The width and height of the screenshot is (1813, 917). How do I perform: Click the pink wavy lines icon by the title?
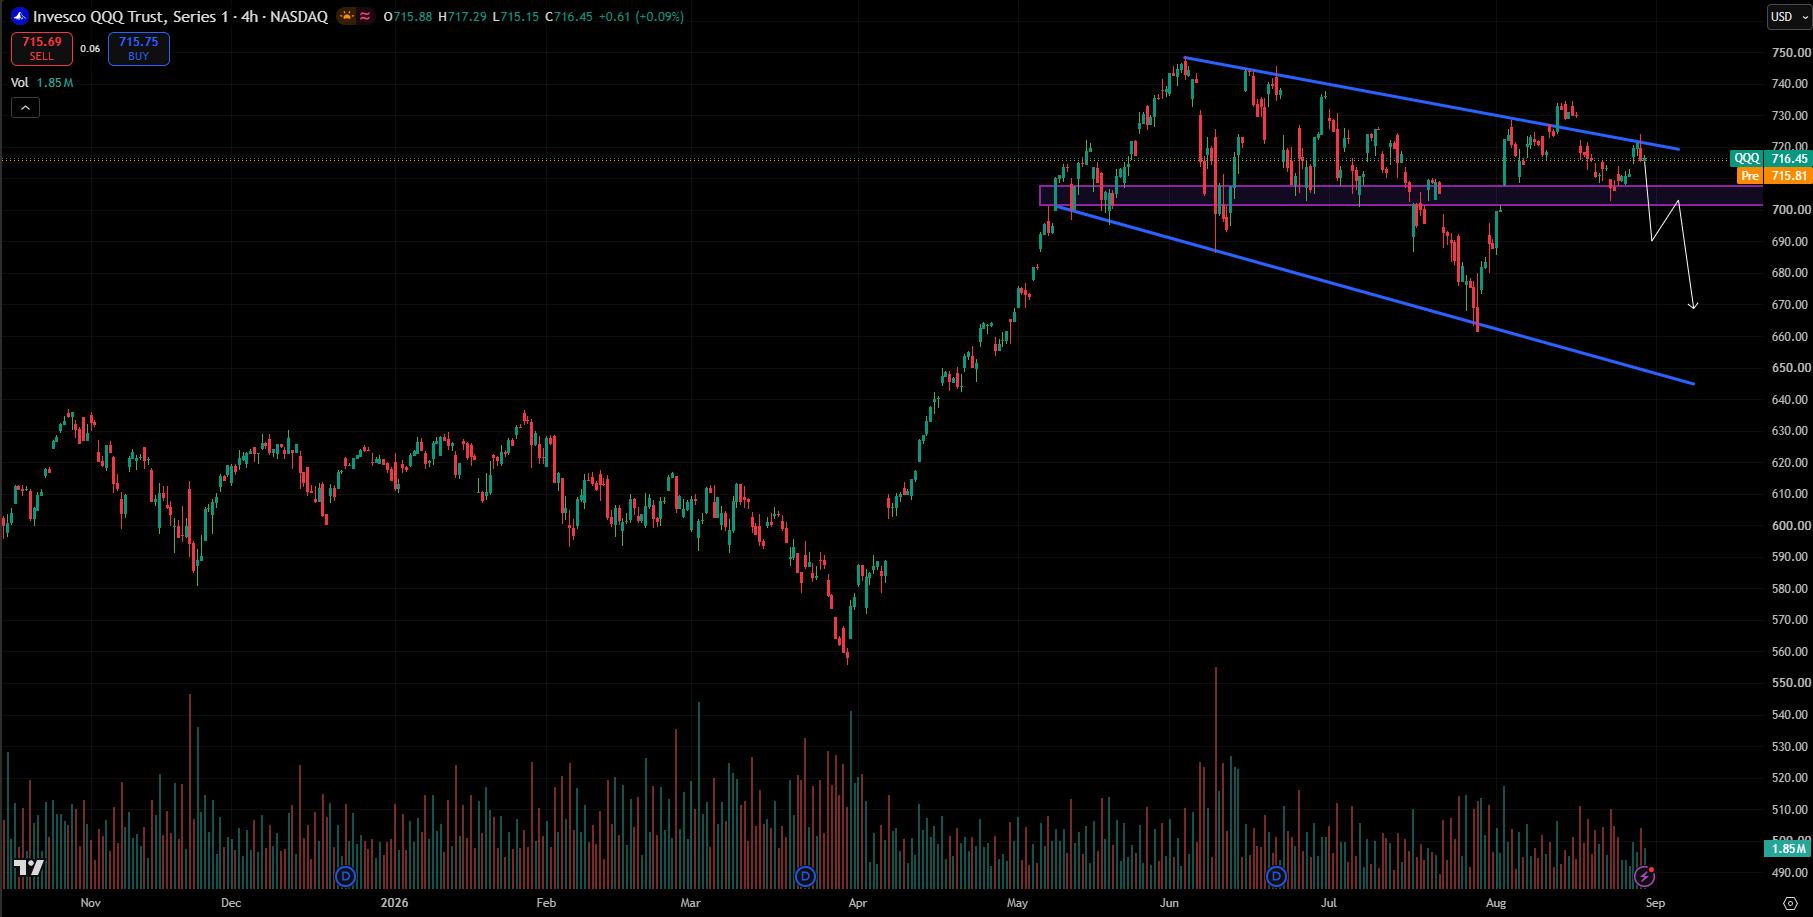[365, 16]
